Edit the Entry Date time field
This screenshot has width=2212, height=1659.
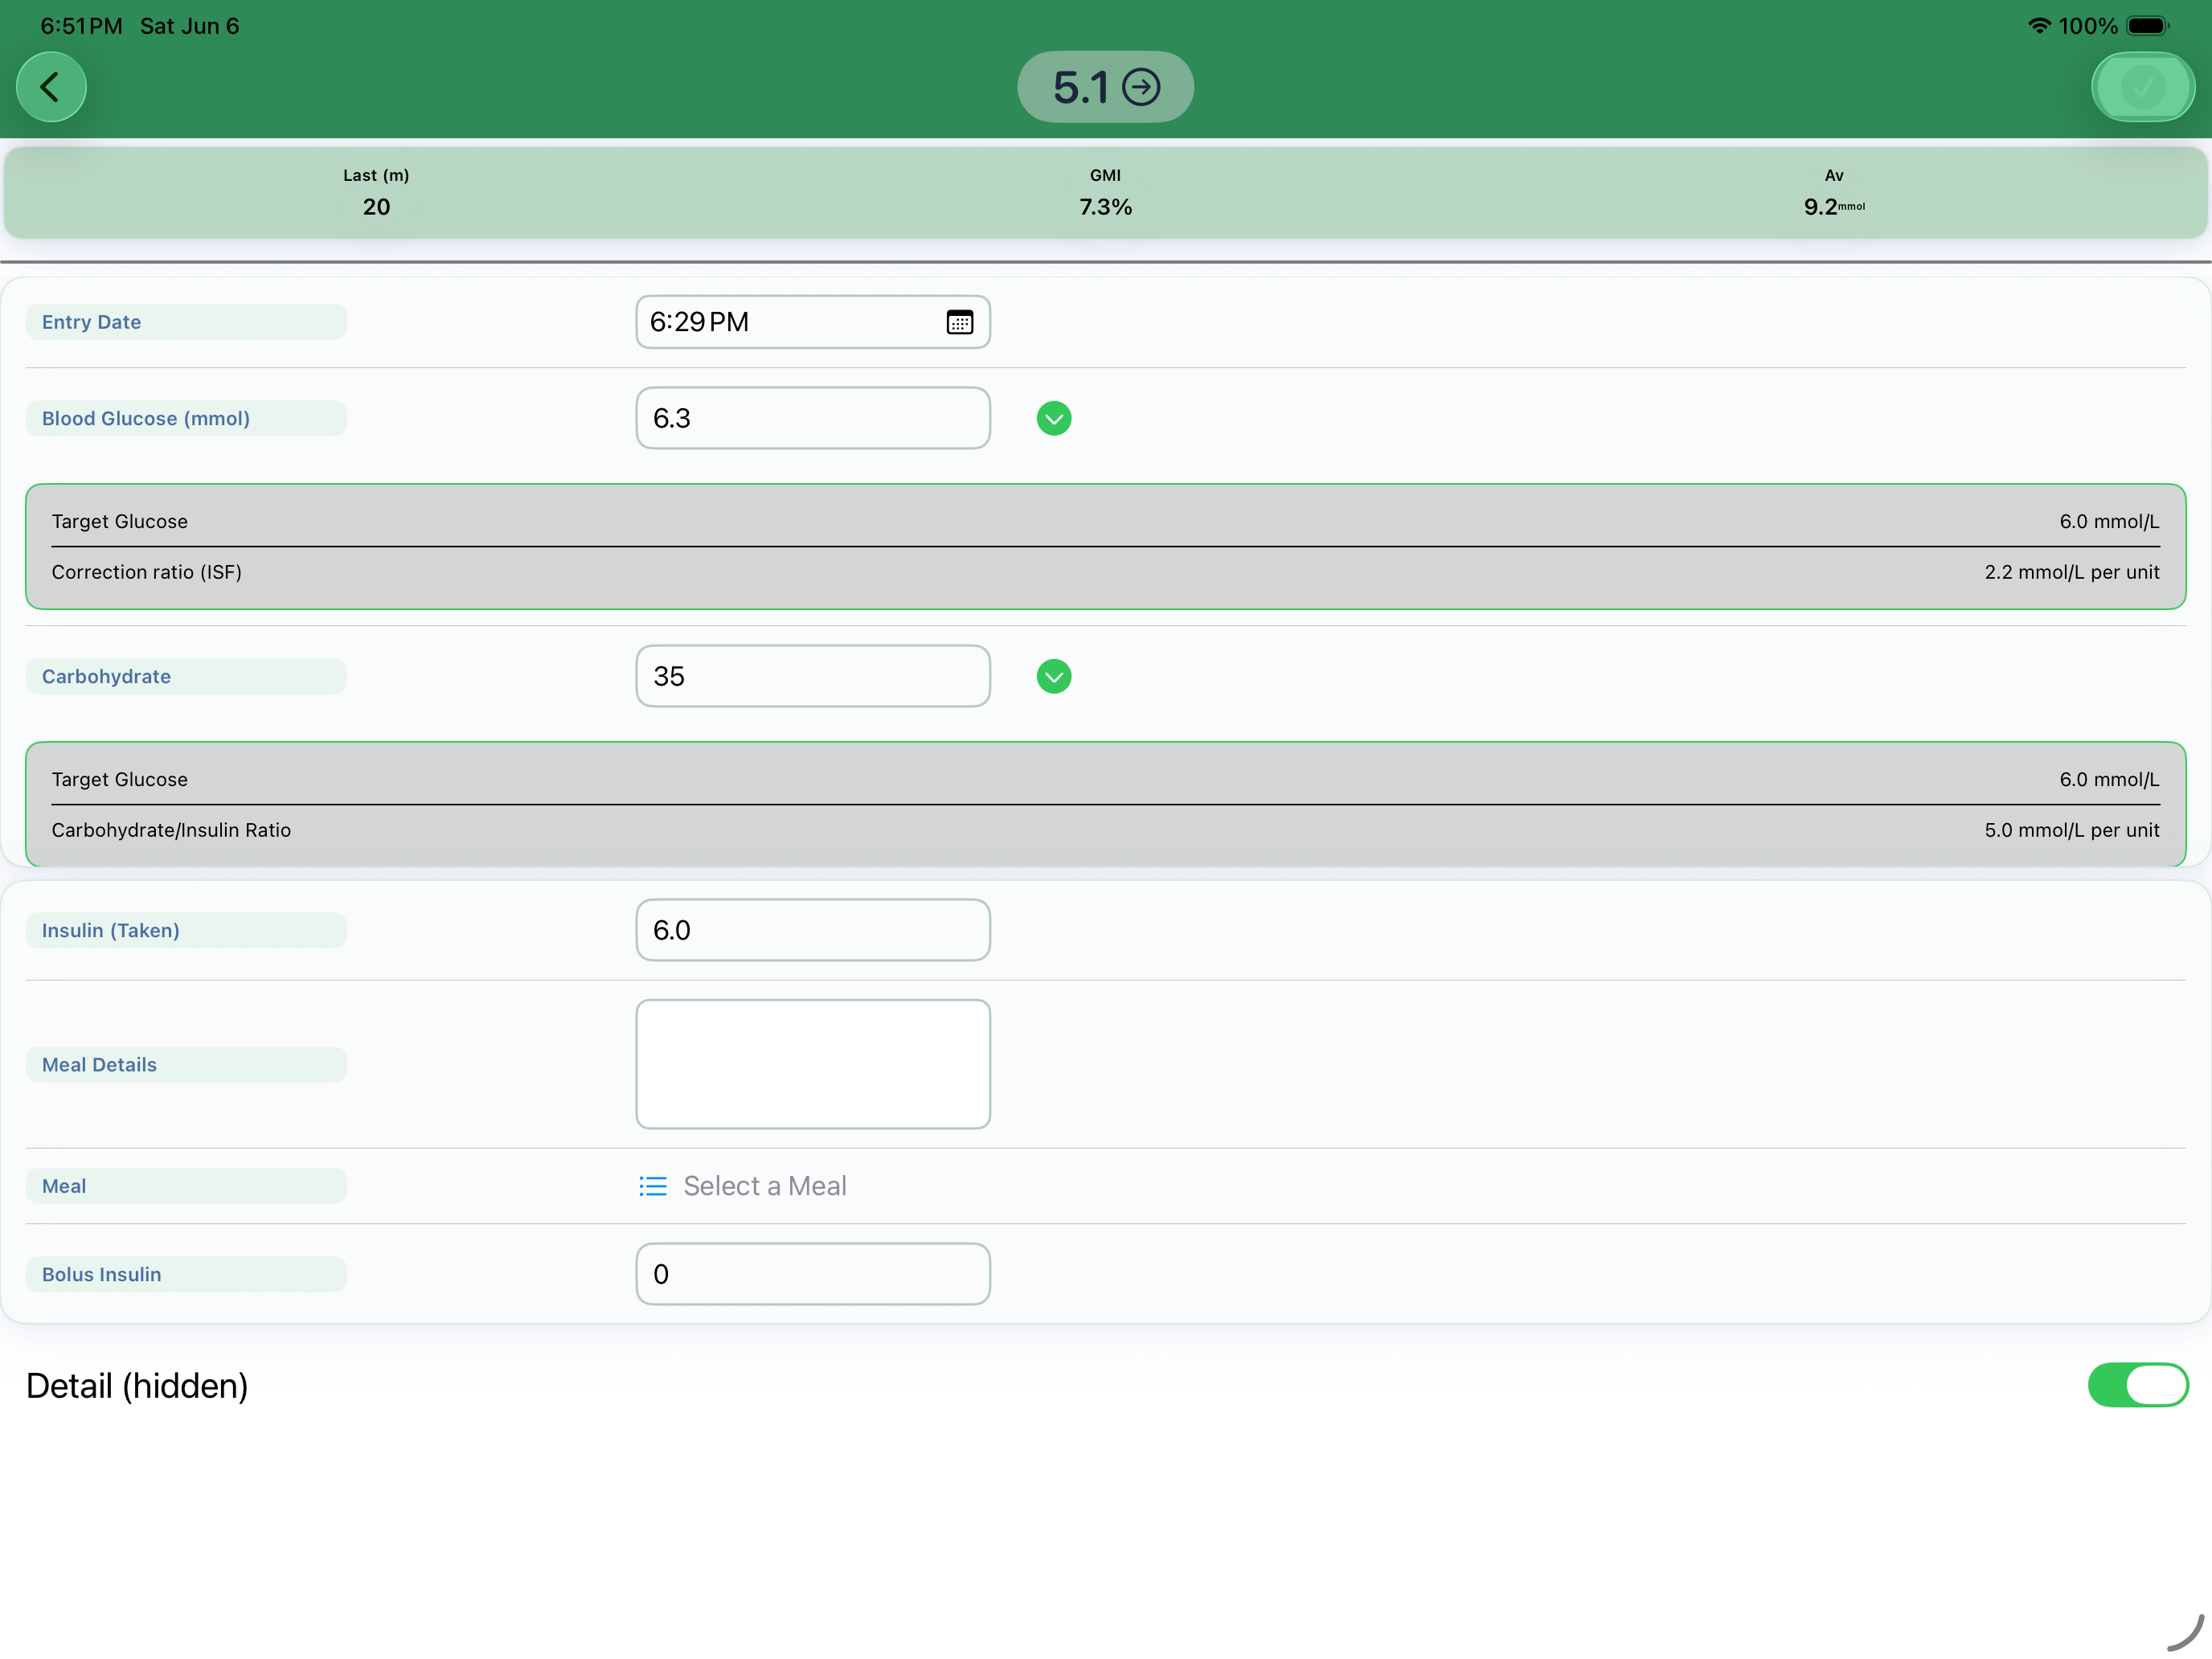tap(813, 322)
